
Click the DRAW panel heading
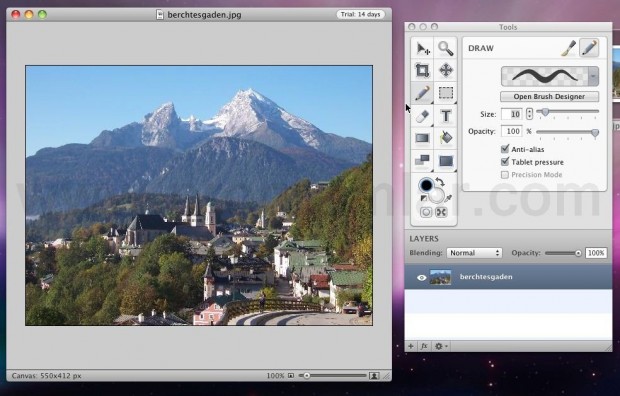coord(481,48)
